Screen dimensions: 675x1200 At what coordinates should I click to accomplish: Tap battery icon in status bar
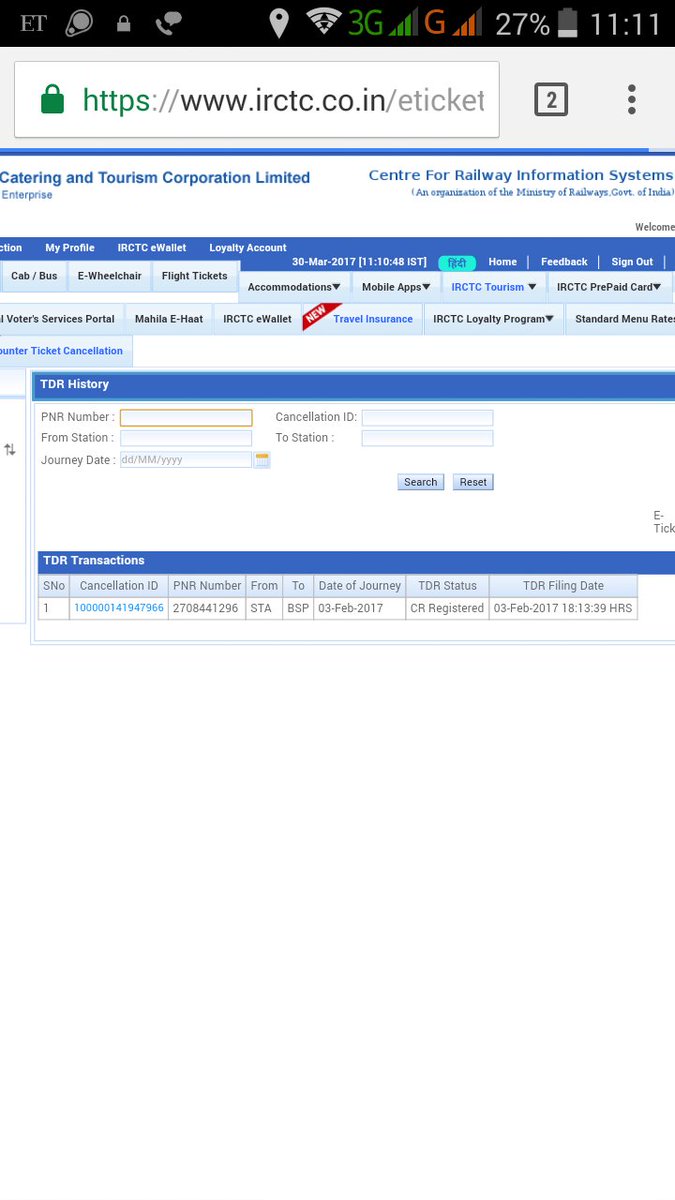pyautogui.click(x=568, y=23)
